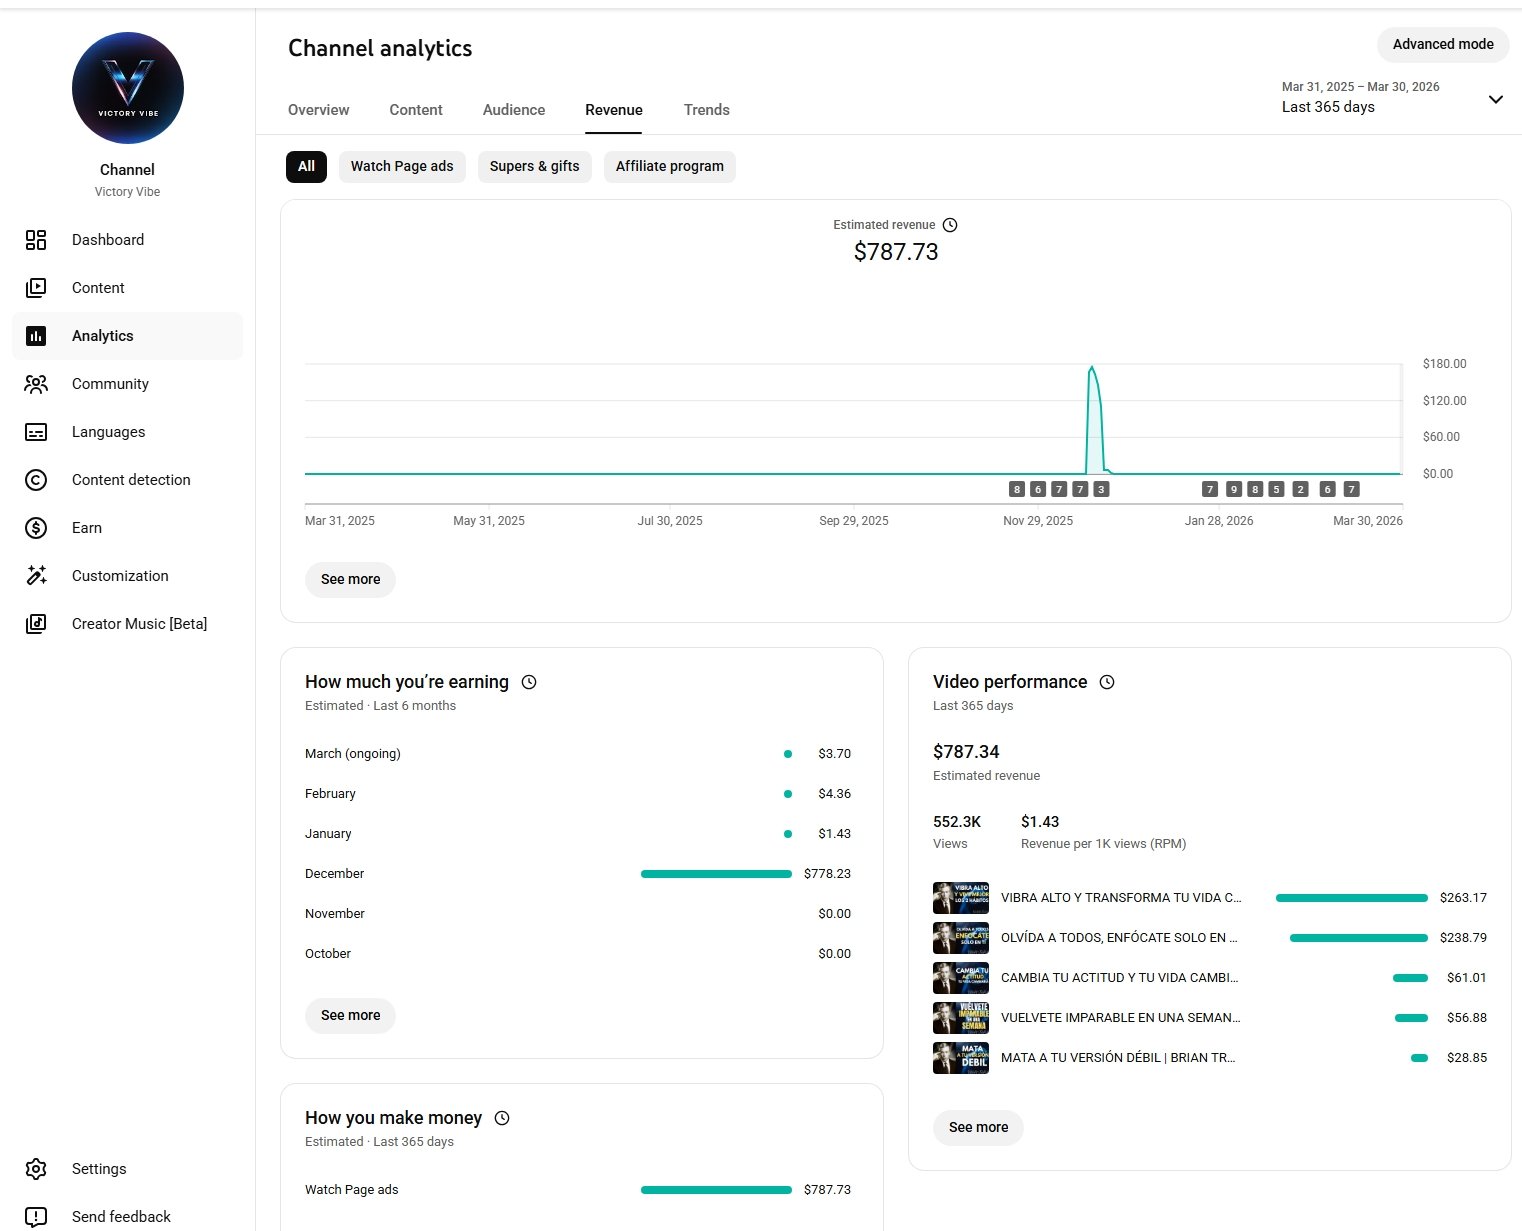Screen dimensions: 1522x1231
Task: Expand See more in Video performance card
Action: pyautogui.click(x=978, y=1128)
